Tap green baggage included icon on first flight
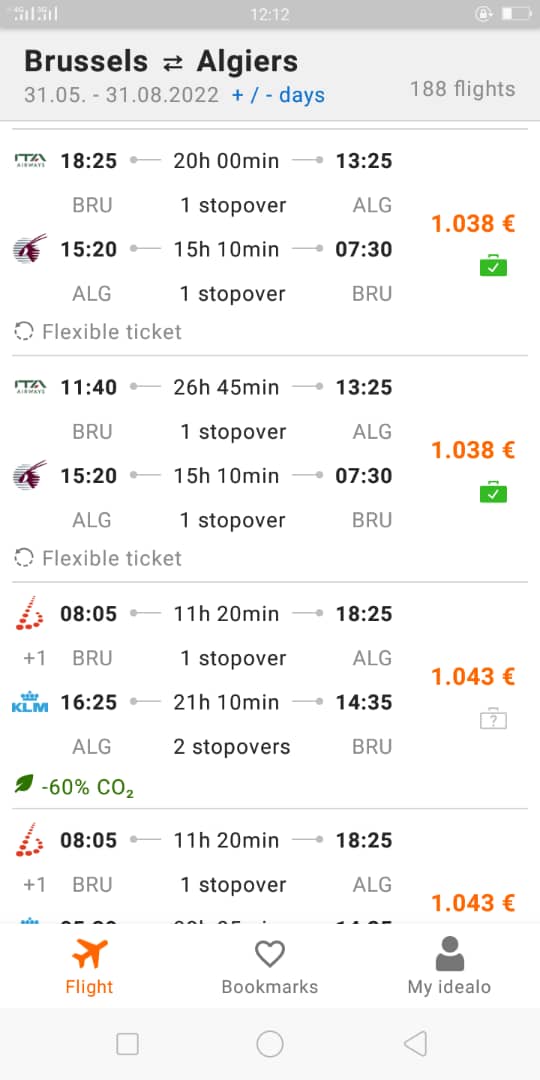Screen dimensions: 540x1080 [493, 266]
